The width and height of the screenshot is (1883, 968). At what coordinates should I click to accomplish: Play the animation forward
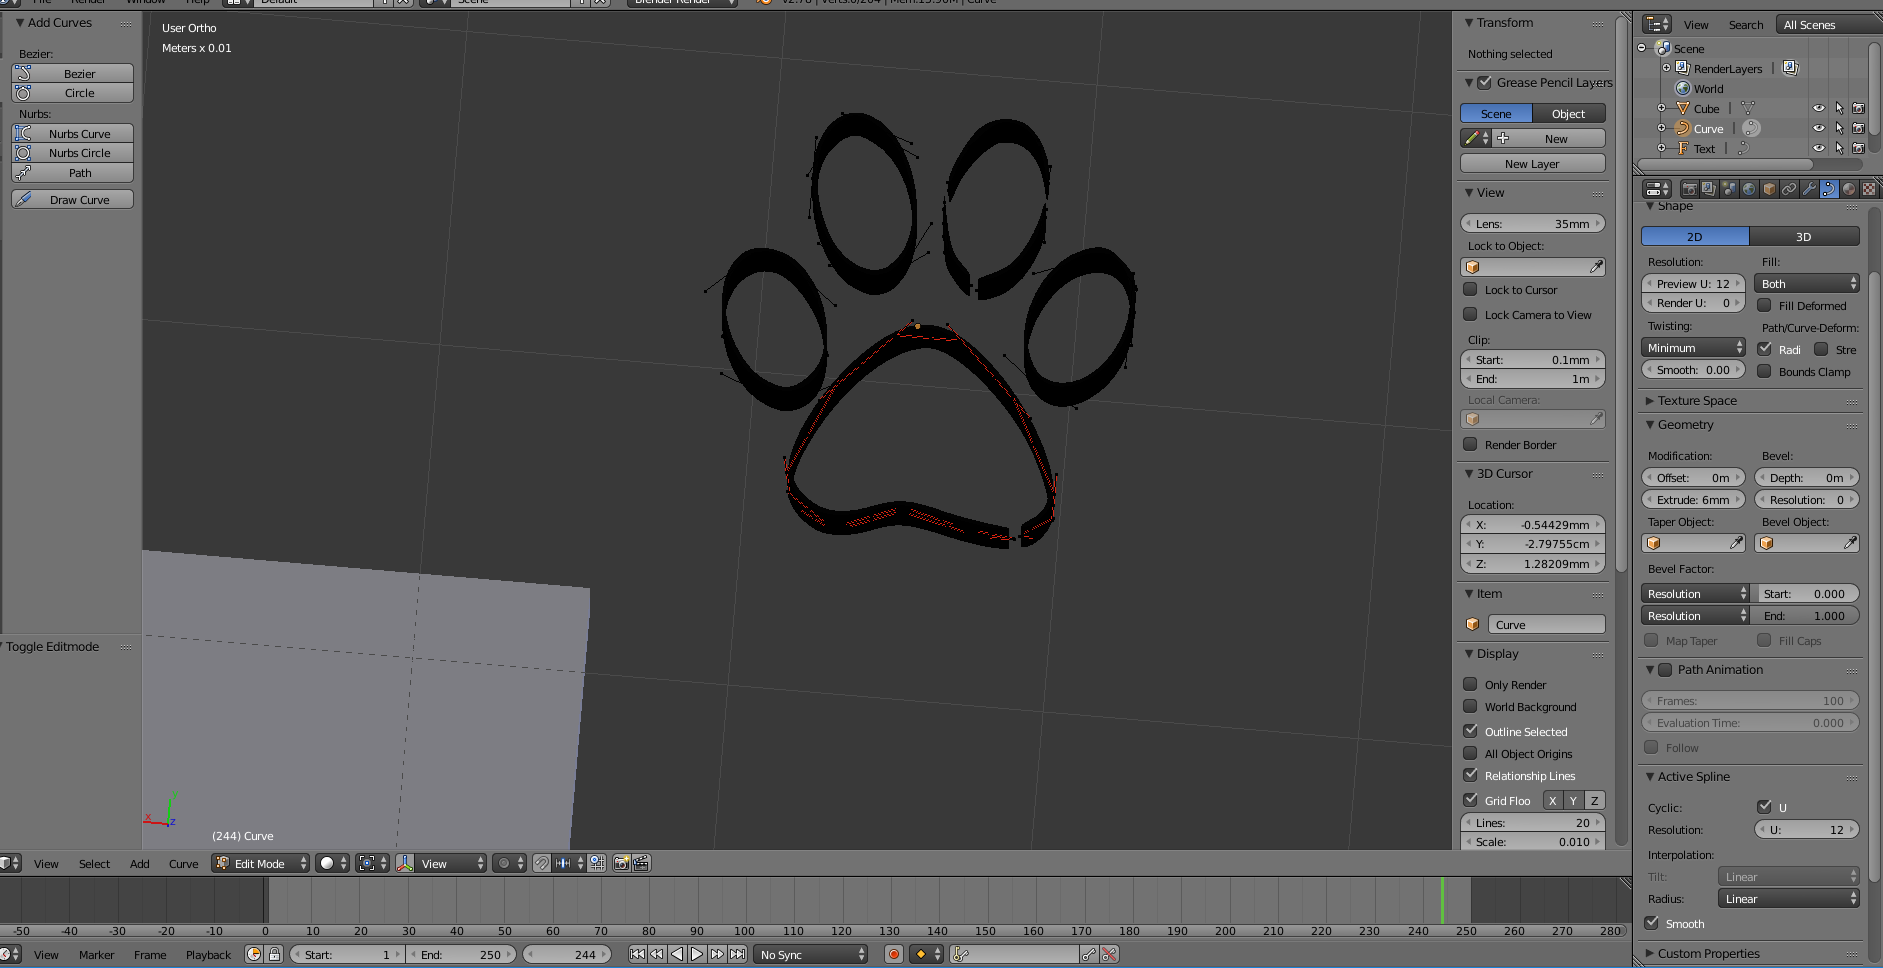697,955
